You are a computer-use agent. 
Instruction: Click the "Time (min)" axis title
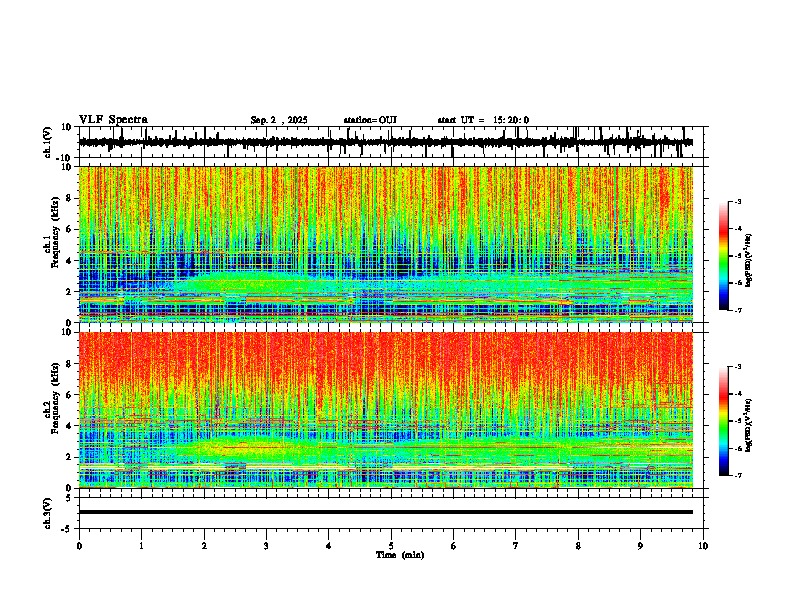point(400,555)
